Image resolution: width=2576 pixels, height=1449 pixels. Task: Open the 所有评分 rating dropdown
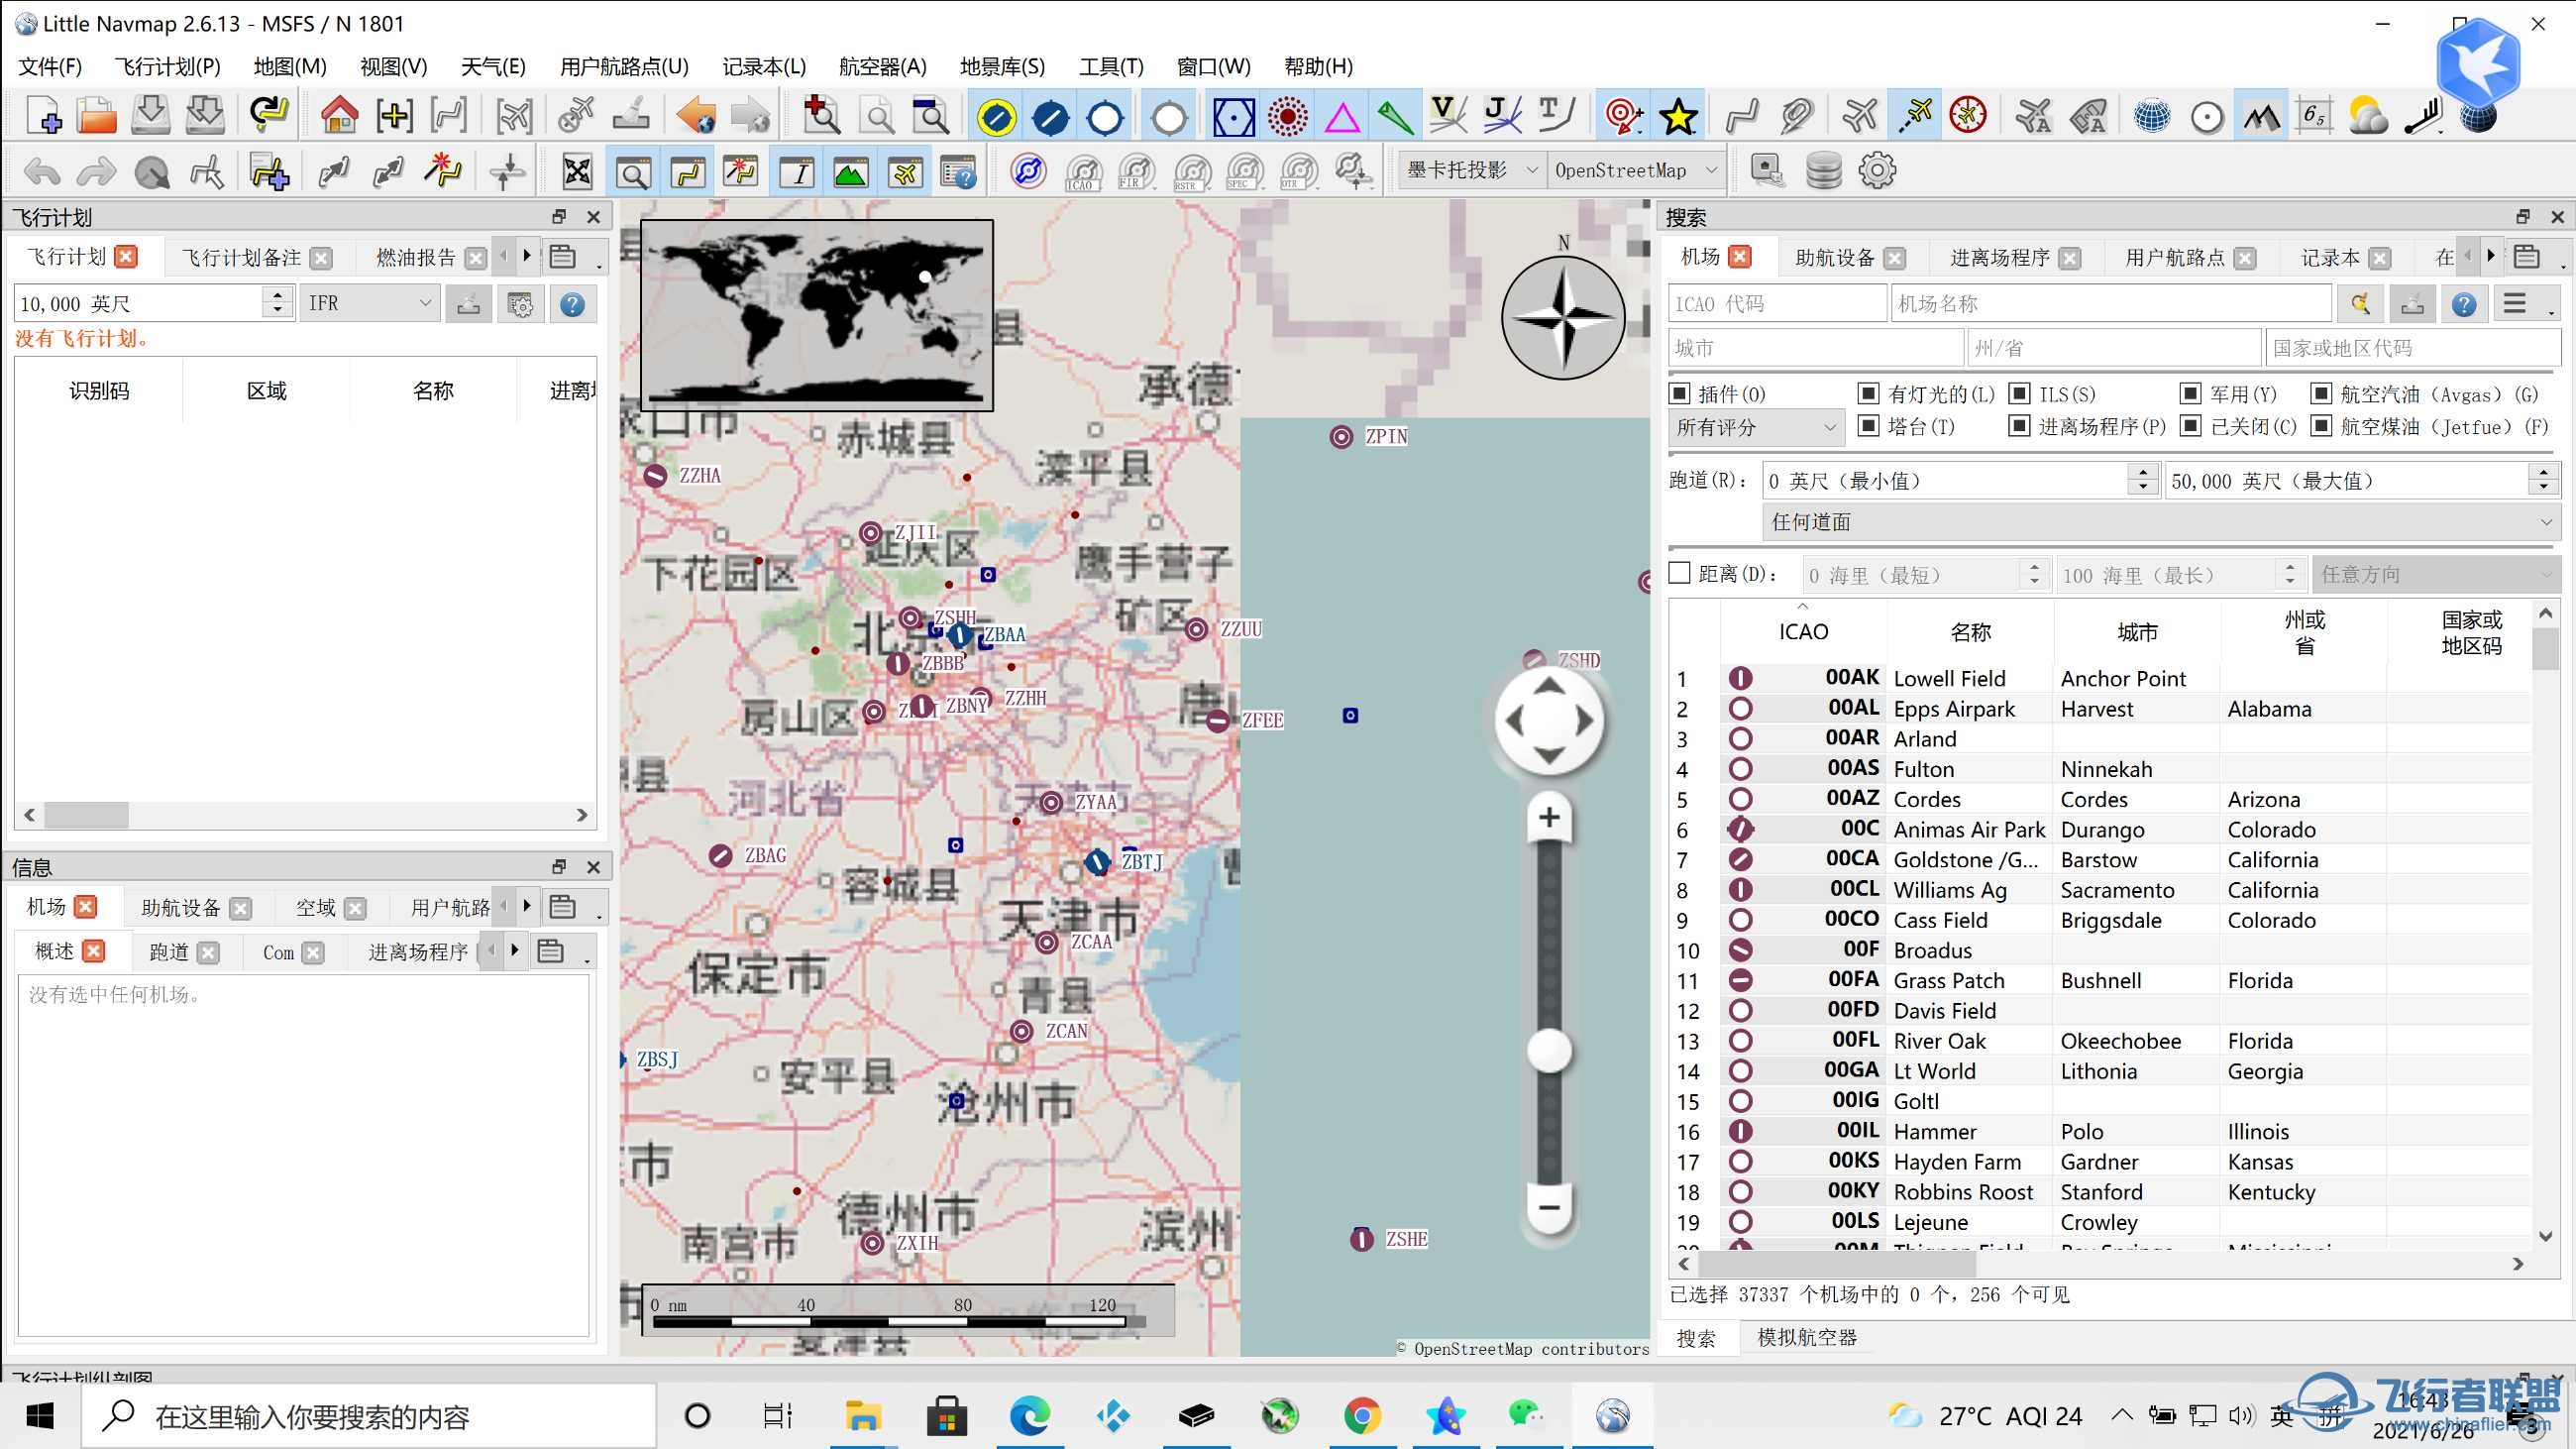coord(1757,428)
